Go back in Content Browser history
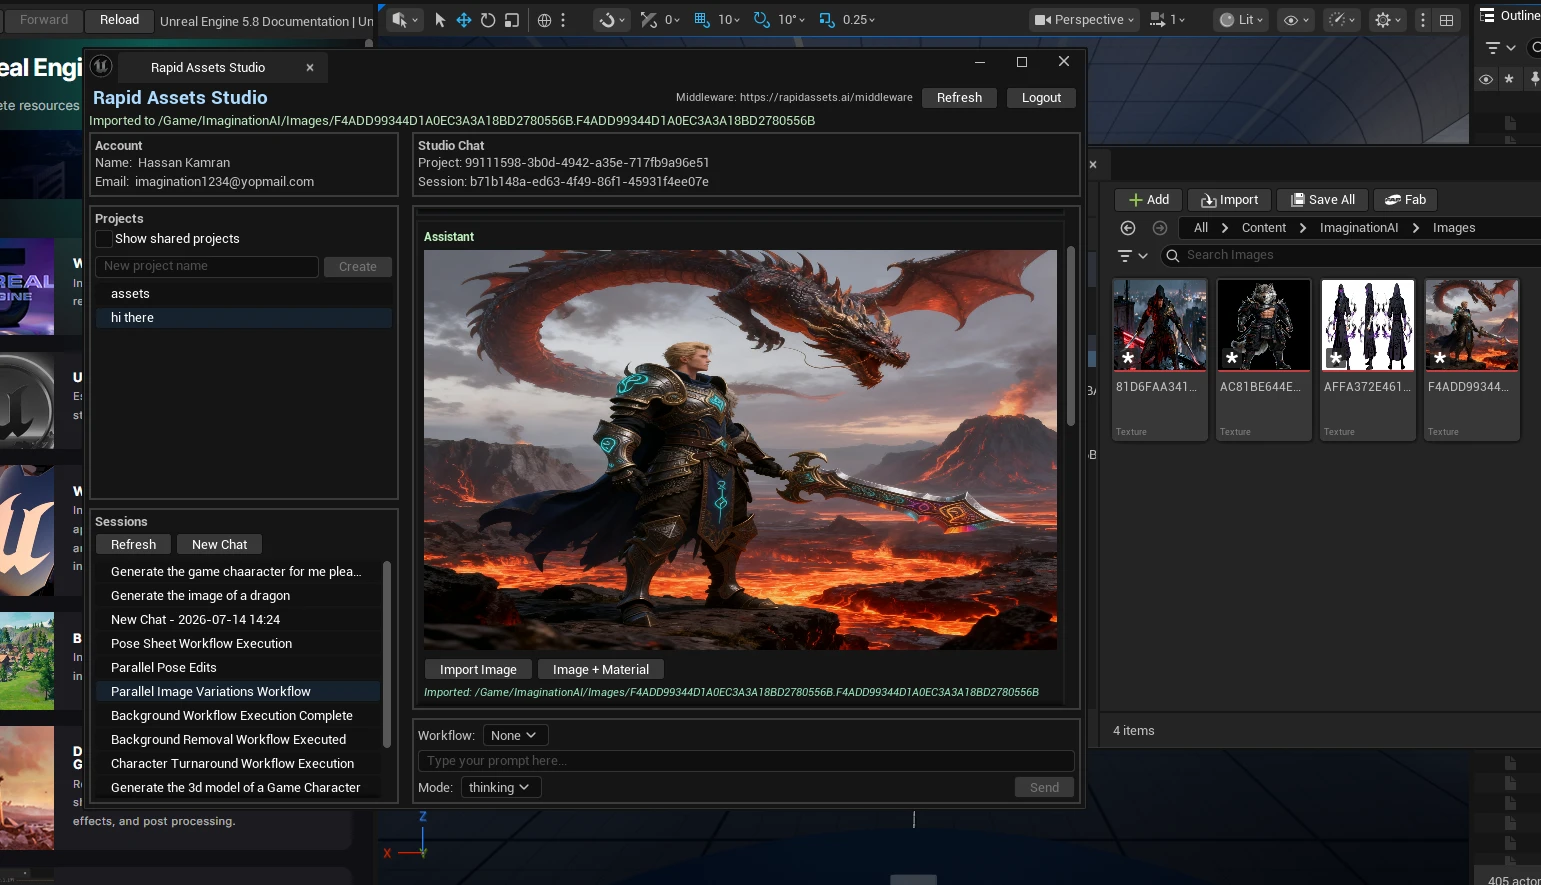Viewport: 1541px width, 885px height. coord(1128,228)
